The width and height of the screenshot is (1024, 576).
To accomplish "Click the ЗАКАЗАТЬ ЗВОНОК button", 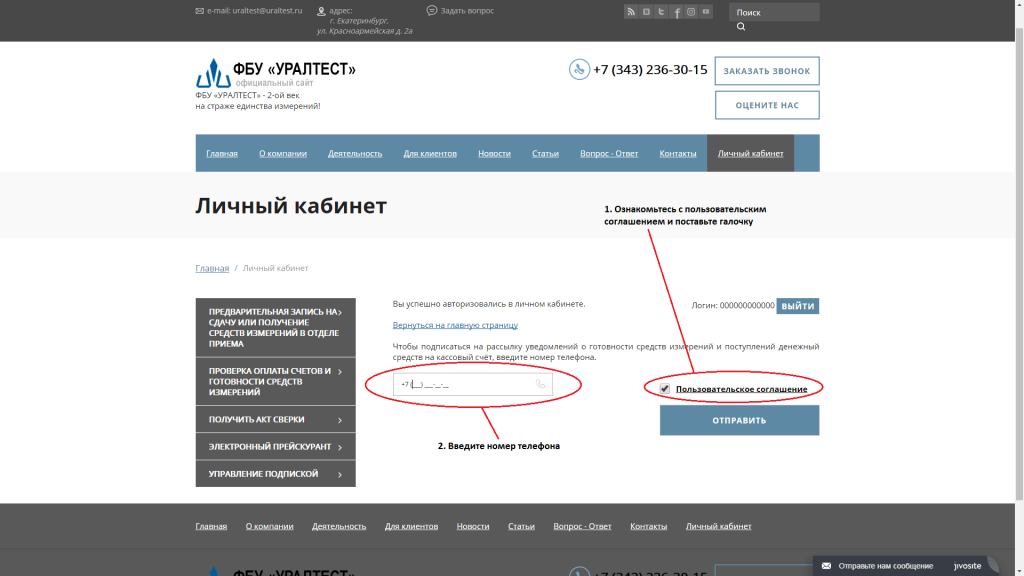I will point(767,71).
